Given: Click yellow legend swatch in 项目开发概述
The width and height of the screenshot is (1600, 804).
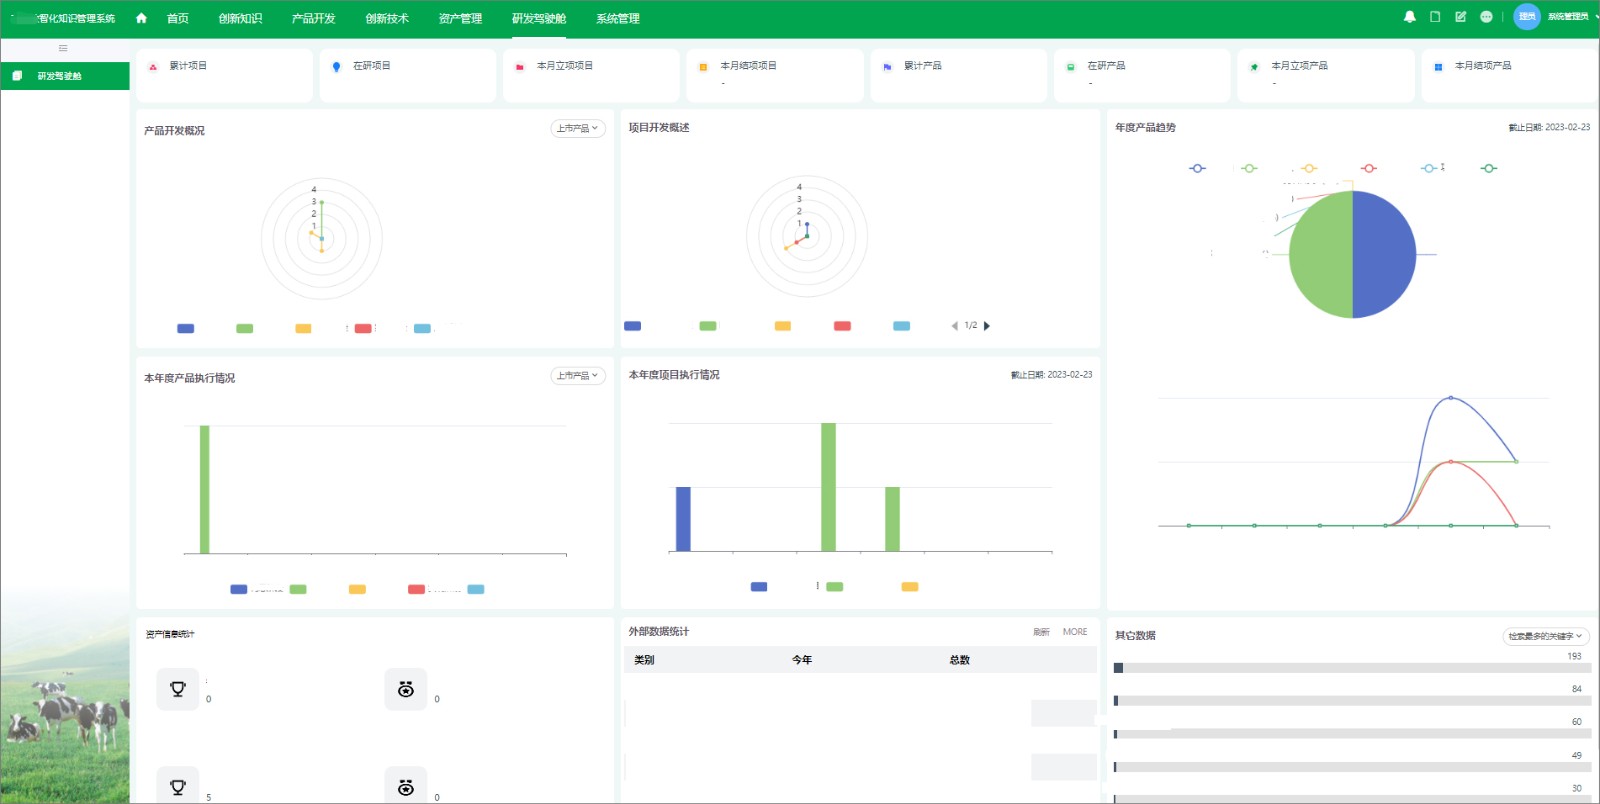Looking at the screenshot, I should tap(783, 326).
